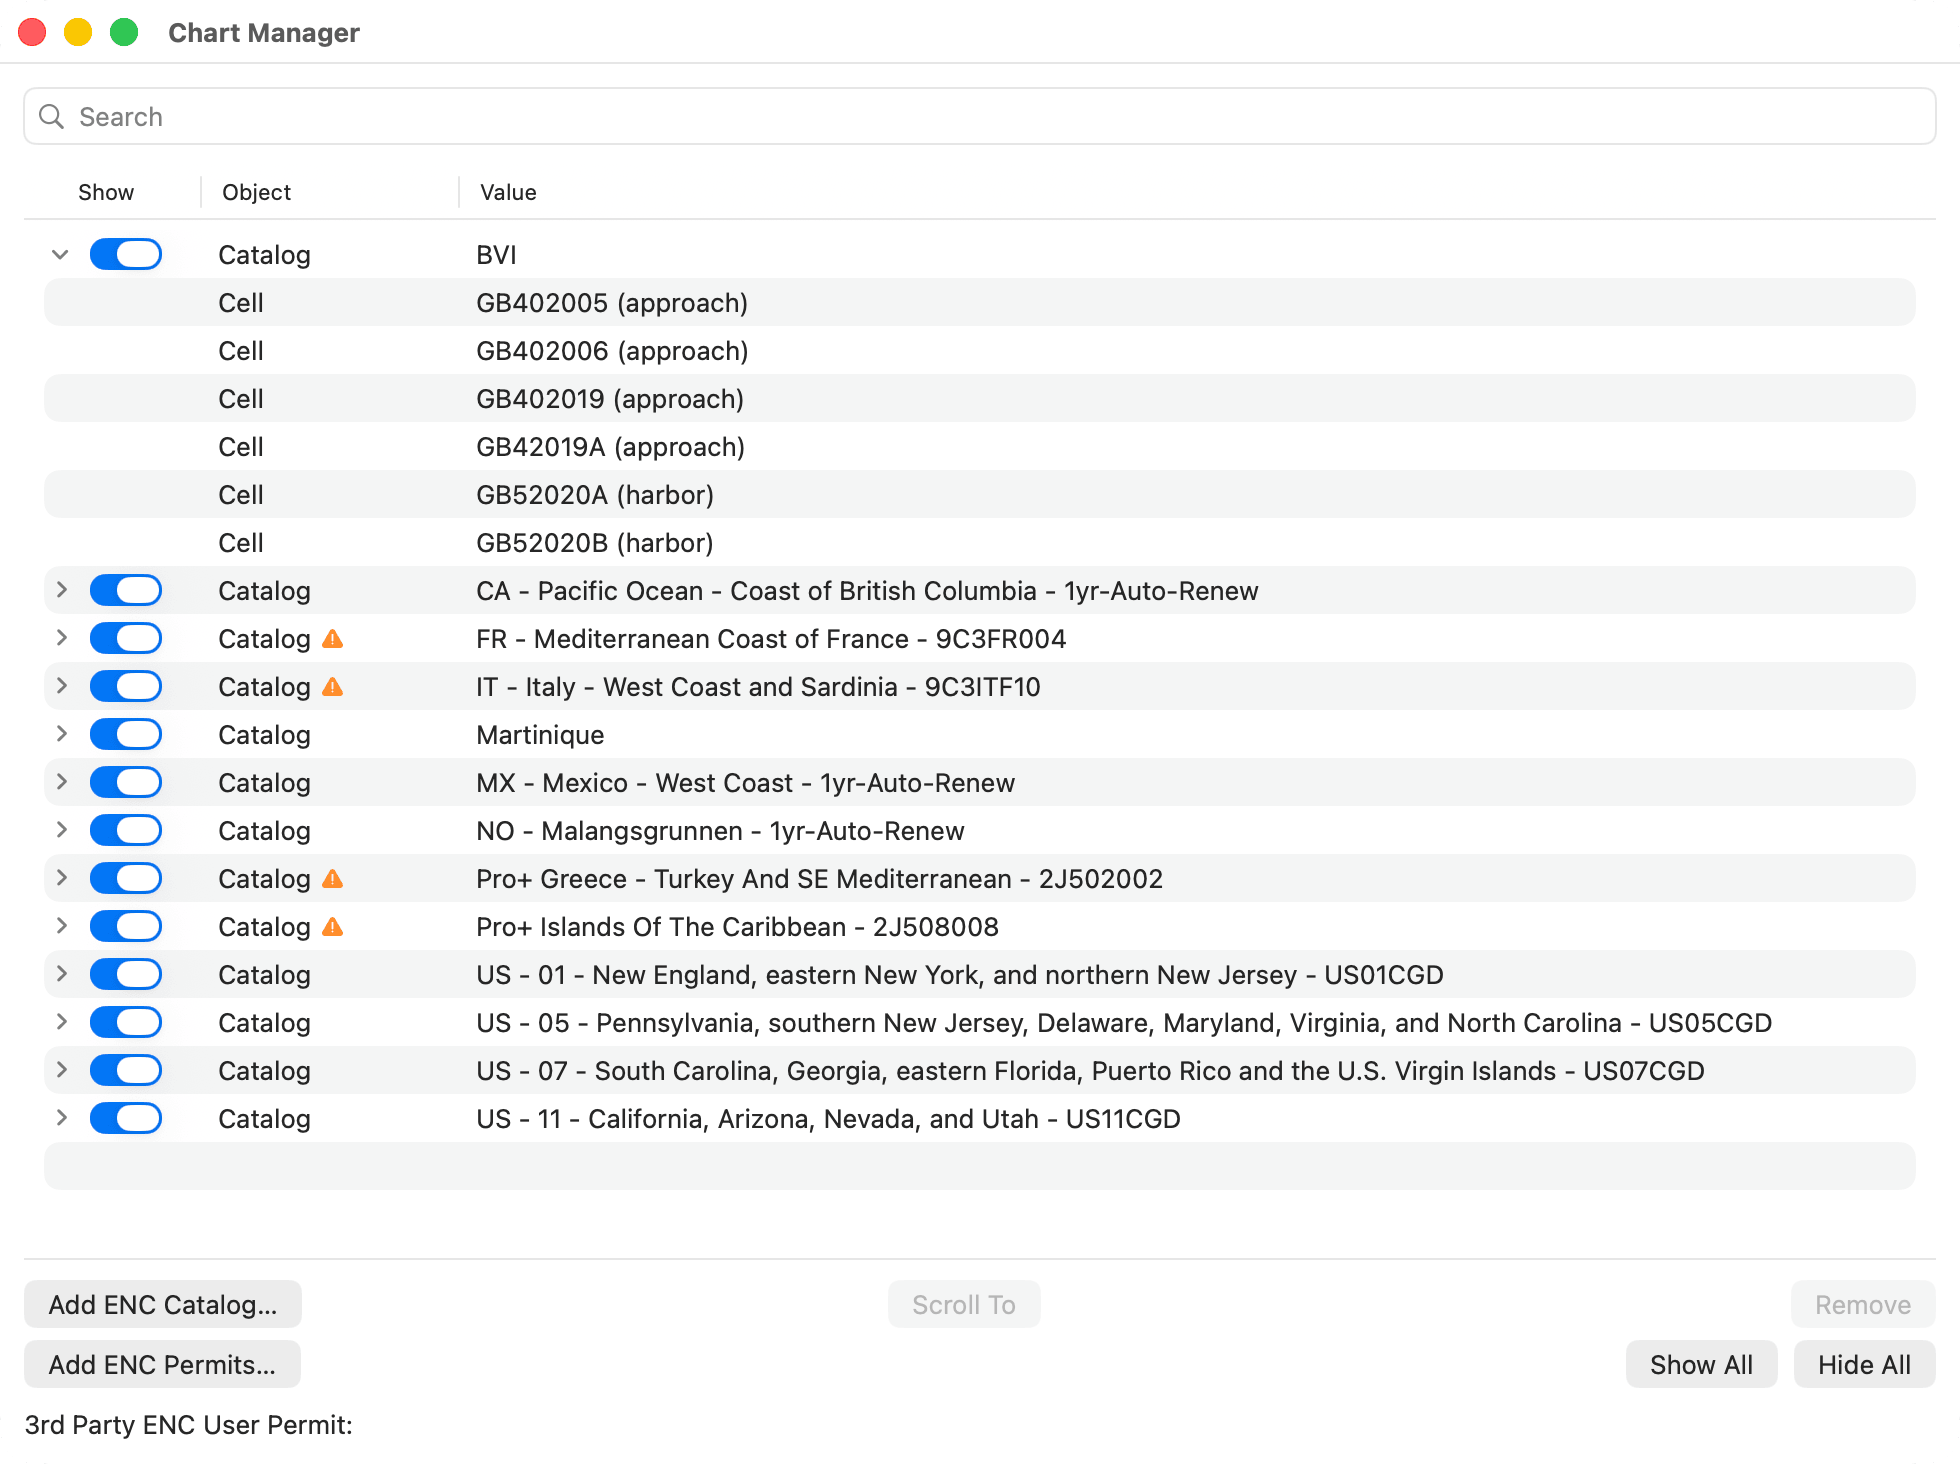Disable the NO Malangsgrunnen catalog switch

(x=126, y=830)
